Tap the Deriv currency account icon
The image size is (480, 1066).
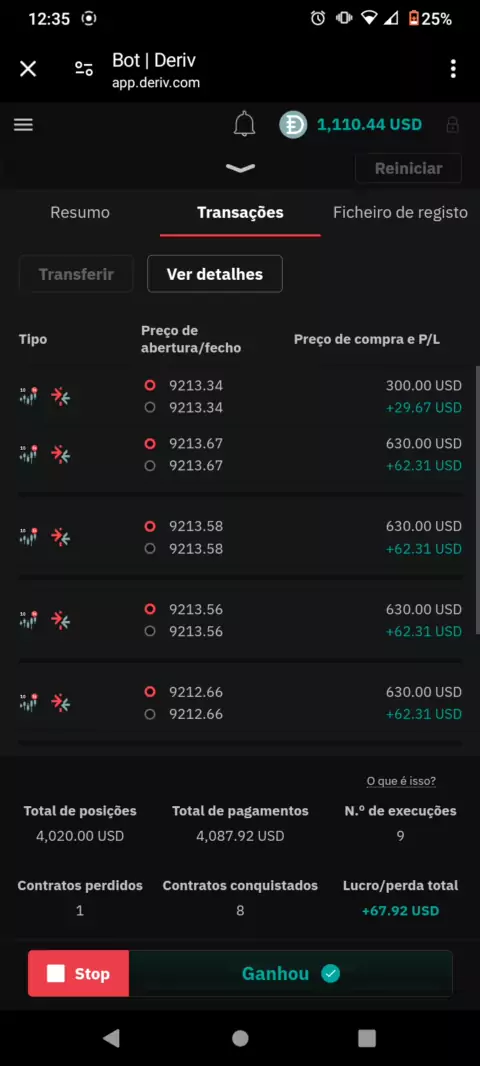coord(293,125)
